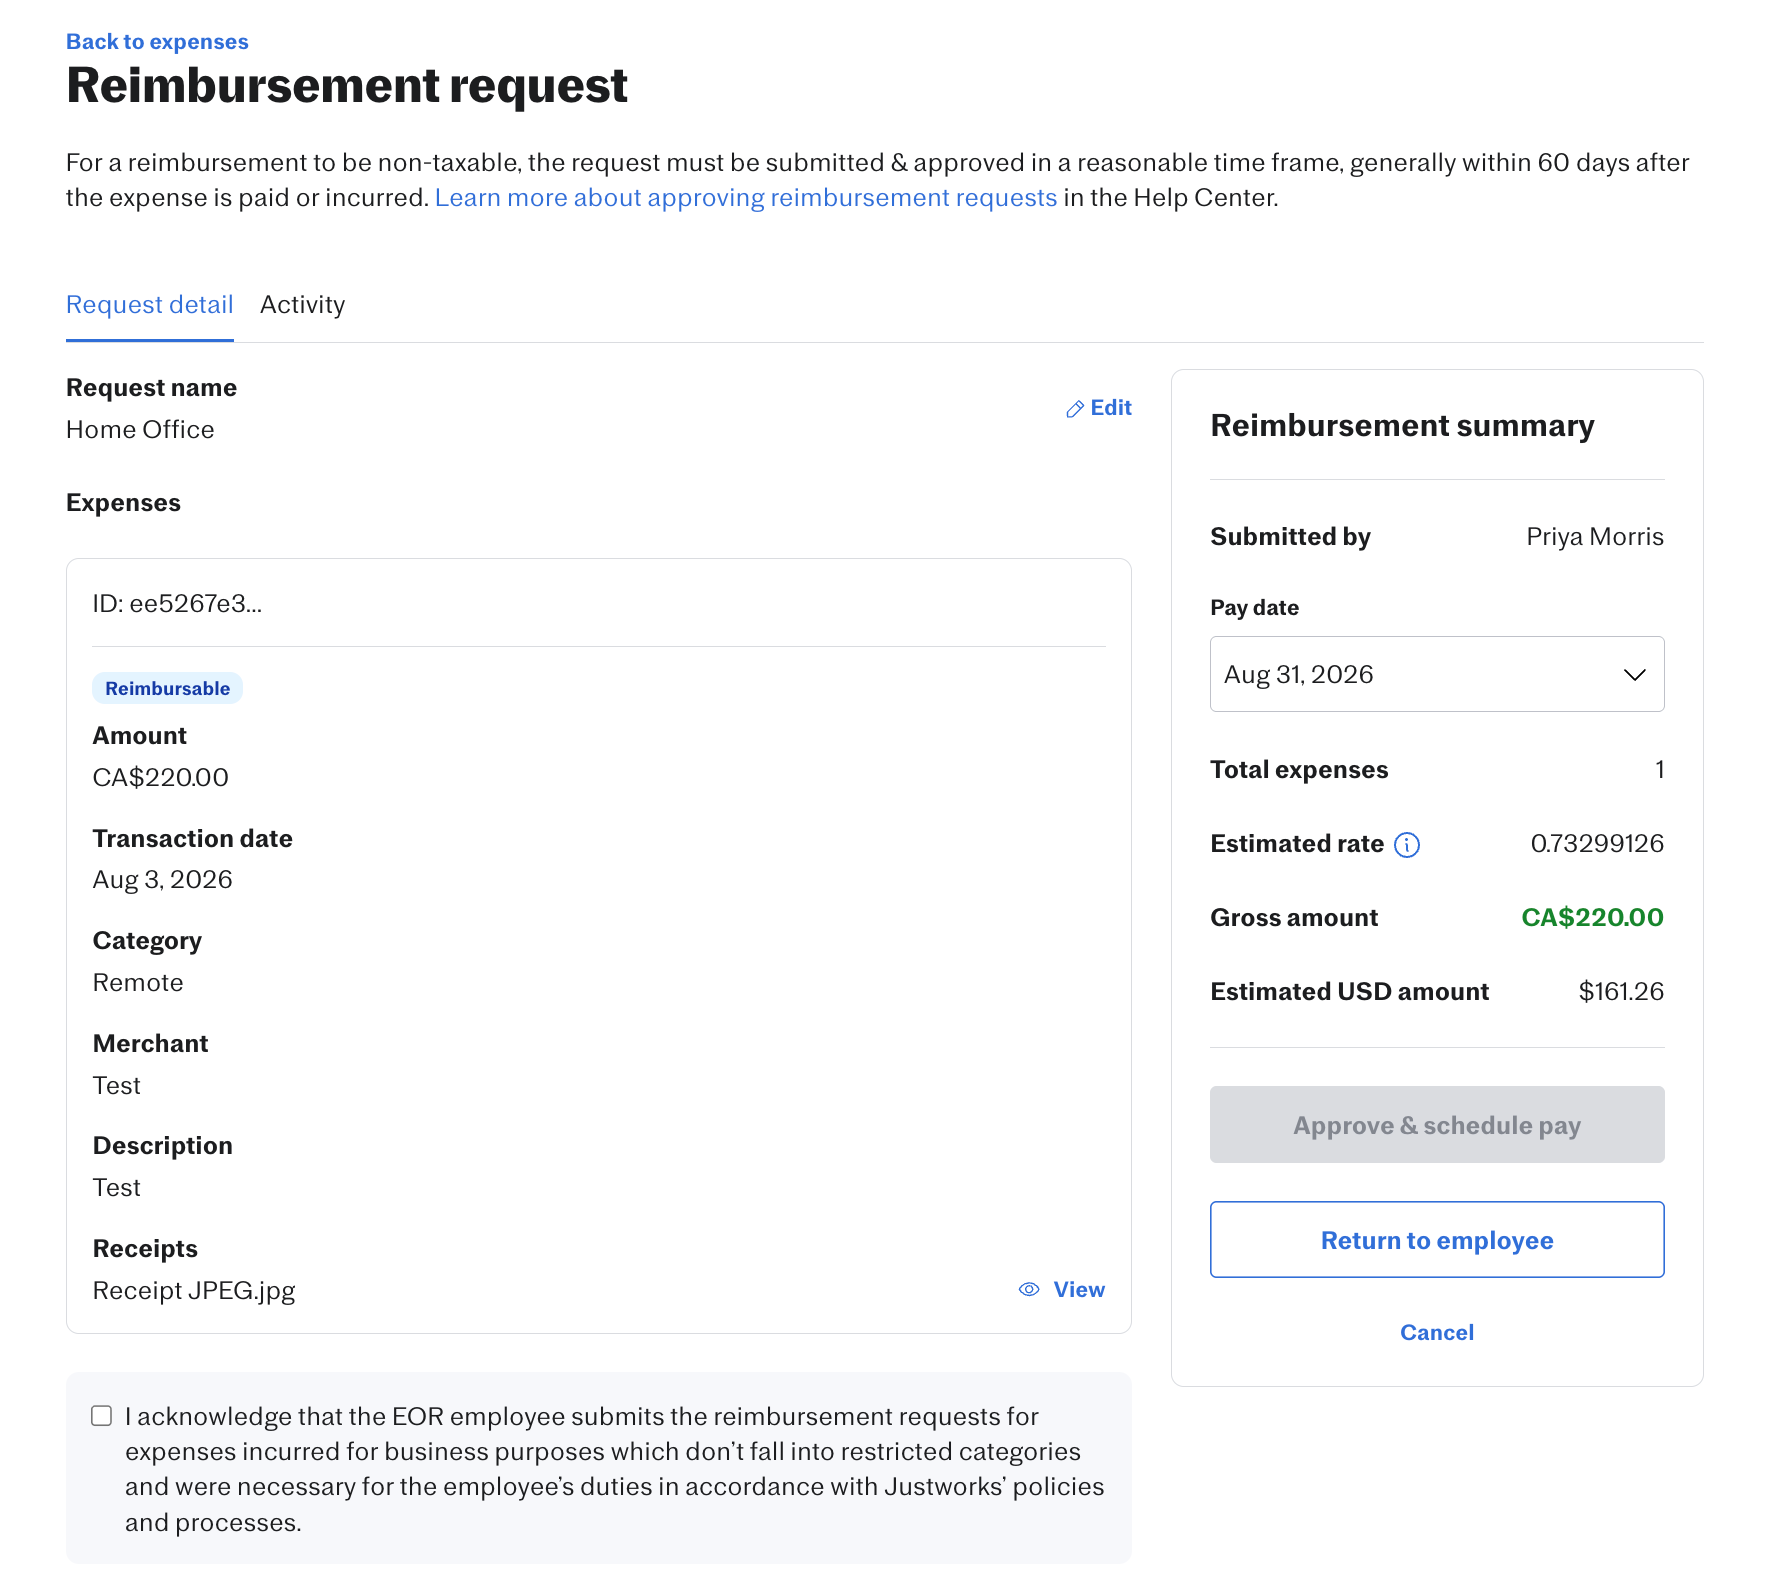Click the Home Office request name
This screenshot has height=1586, width=1778.
click(x=140, y=430)
